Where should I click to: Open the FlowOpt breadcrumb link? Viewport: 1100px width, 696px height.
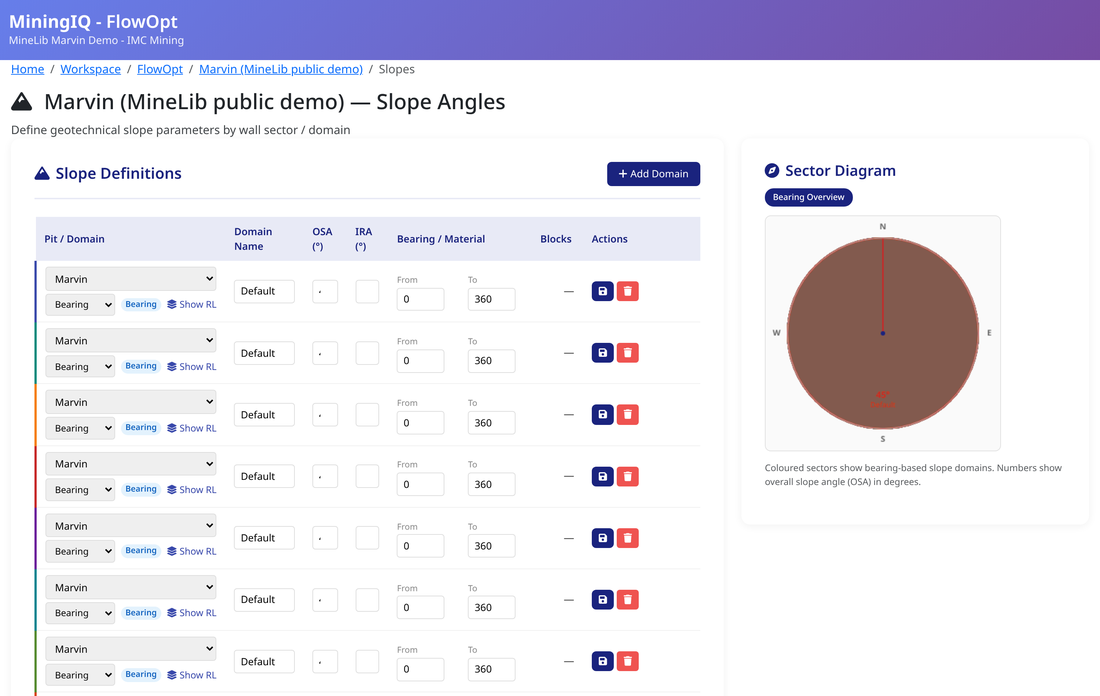pyautogui.click(x=160, y=69)
